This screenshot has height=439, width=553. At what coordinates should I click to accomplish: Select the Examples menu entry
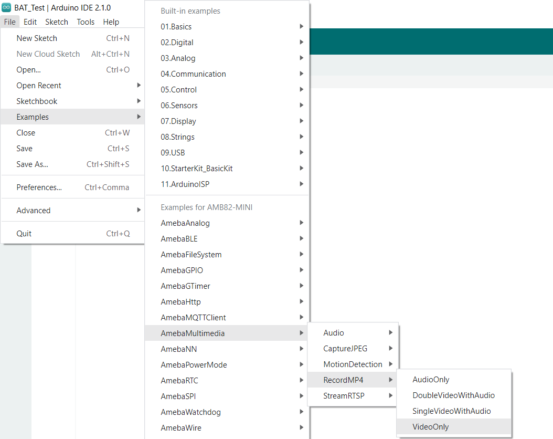[73, 117]
